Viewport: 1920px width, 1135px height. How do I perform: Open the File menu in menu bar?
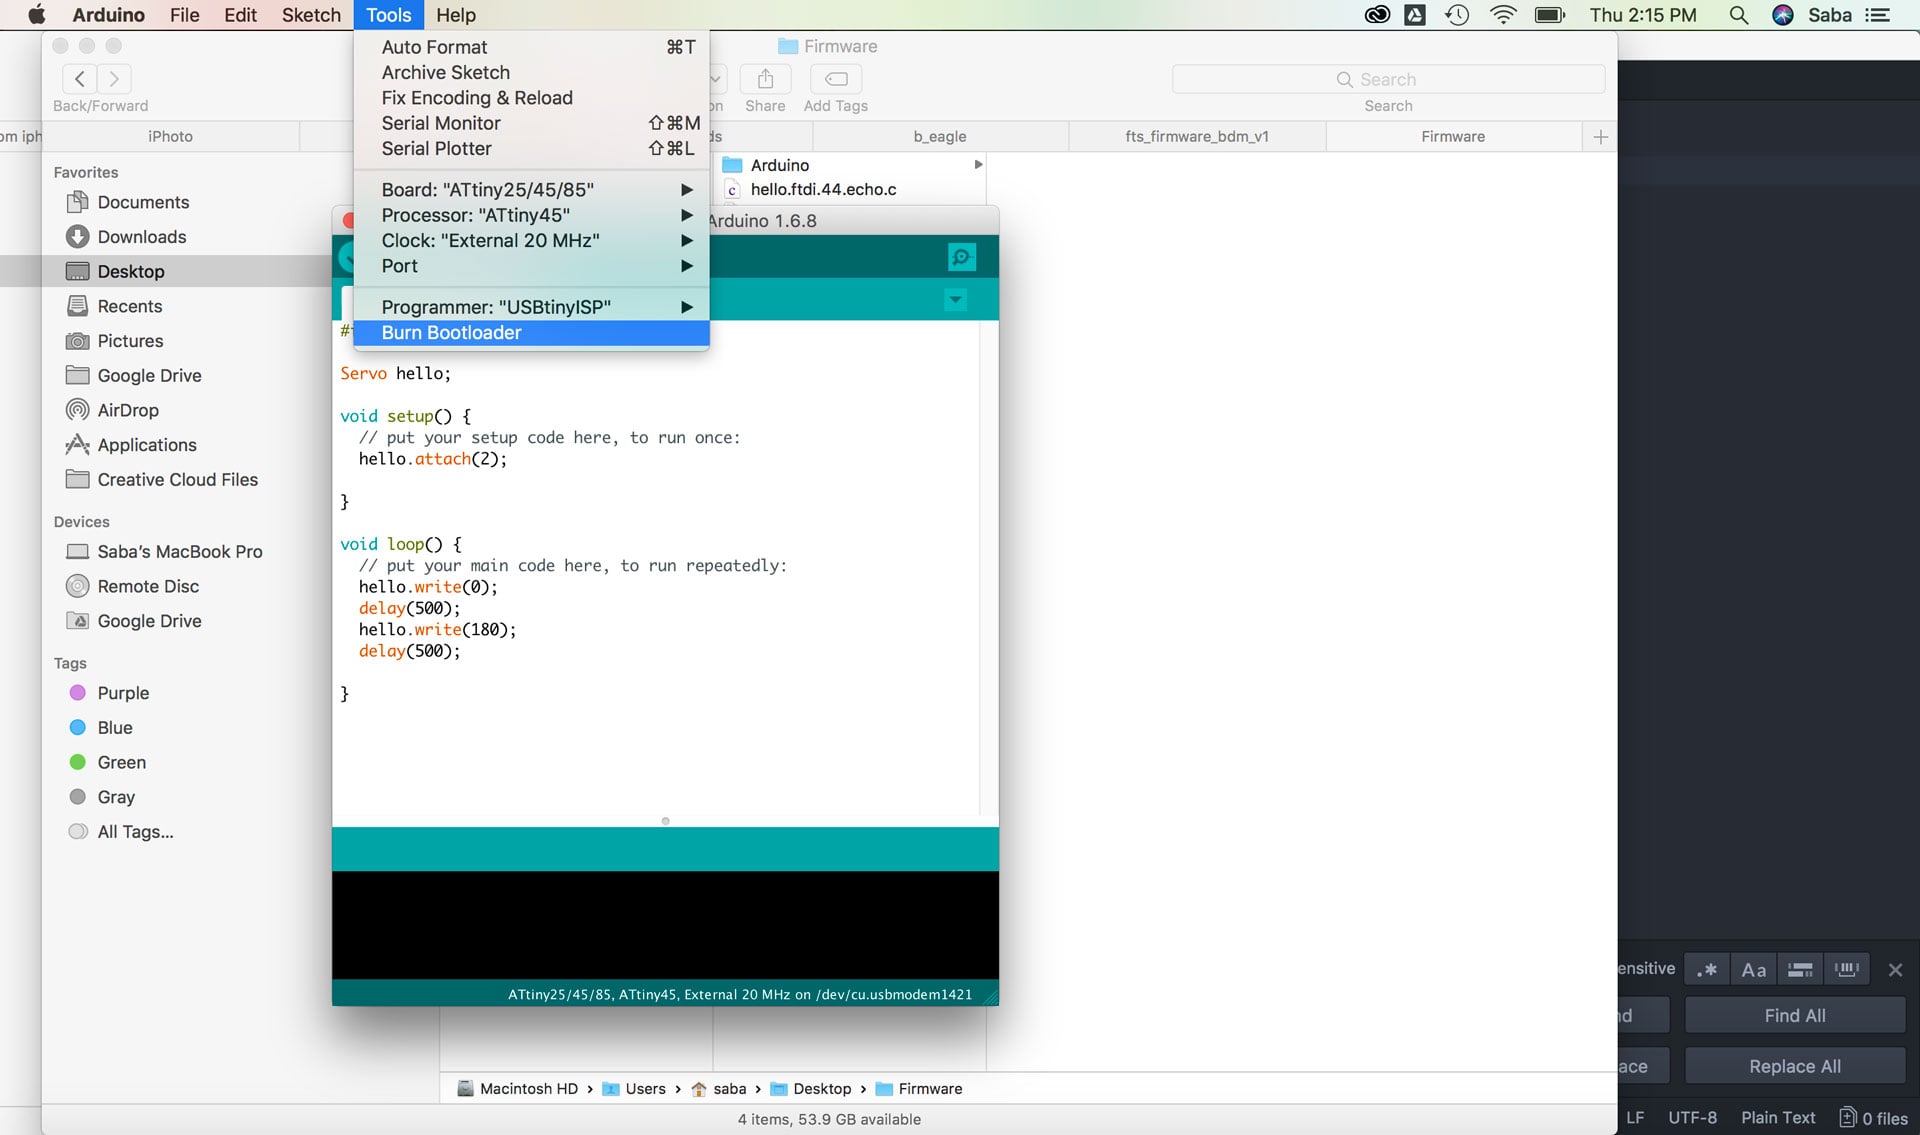click(x=184, y=15)
